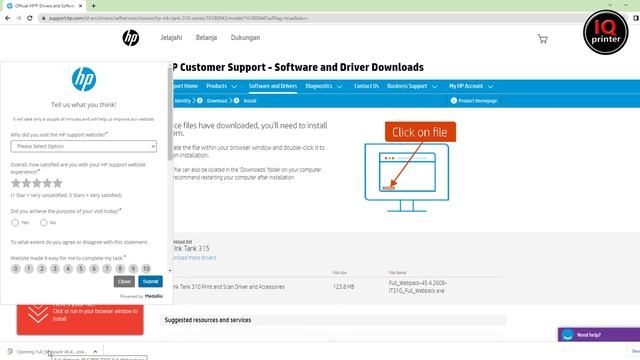The image size is (640, 360).
Task: Click the Need help chat bubble icon
Action: coord(567,335)
